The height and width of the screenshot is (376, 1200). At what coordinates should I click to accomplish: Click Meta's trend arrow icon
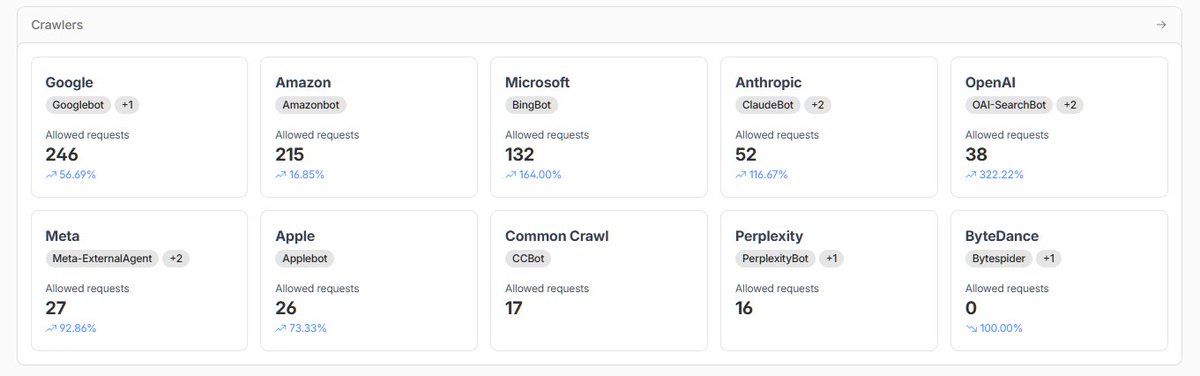(51, 328)
